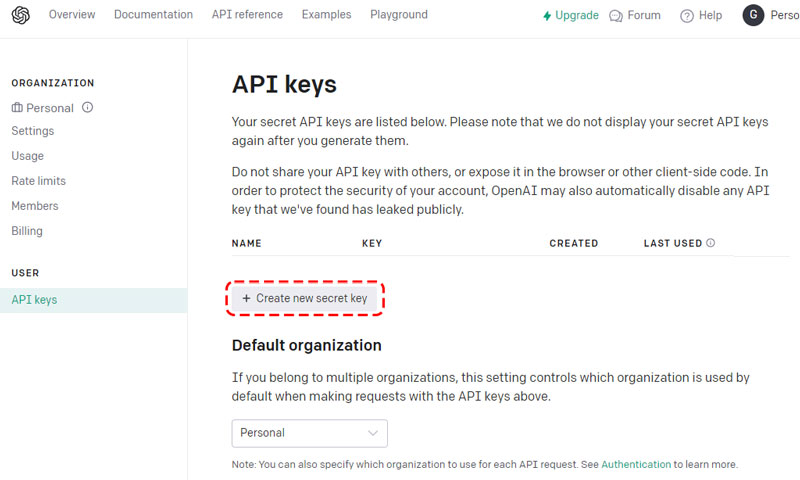Click the OpenAI logo icon
800x480 pixels.
20,15
